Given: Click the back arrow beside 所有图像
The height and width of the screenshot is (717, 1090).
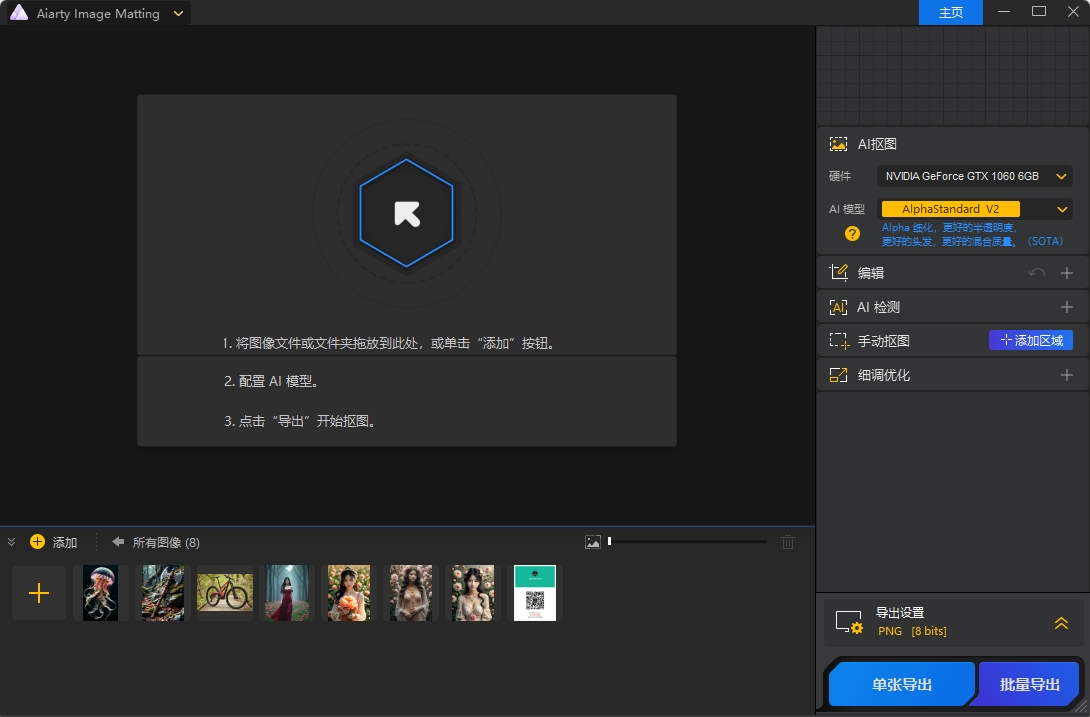Looking at the screenshot, I should tap(118, 542).
